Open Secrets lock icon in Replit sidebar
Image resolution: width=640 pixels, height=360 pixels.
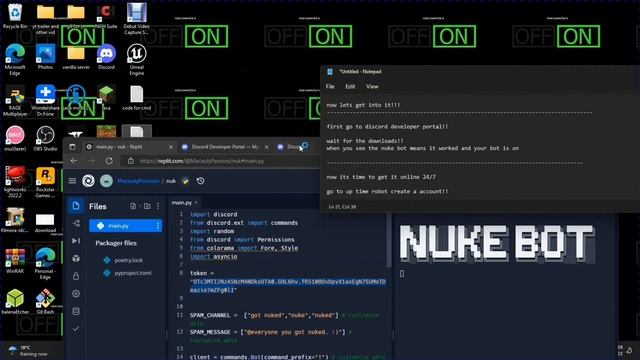[x=76, y=276]
